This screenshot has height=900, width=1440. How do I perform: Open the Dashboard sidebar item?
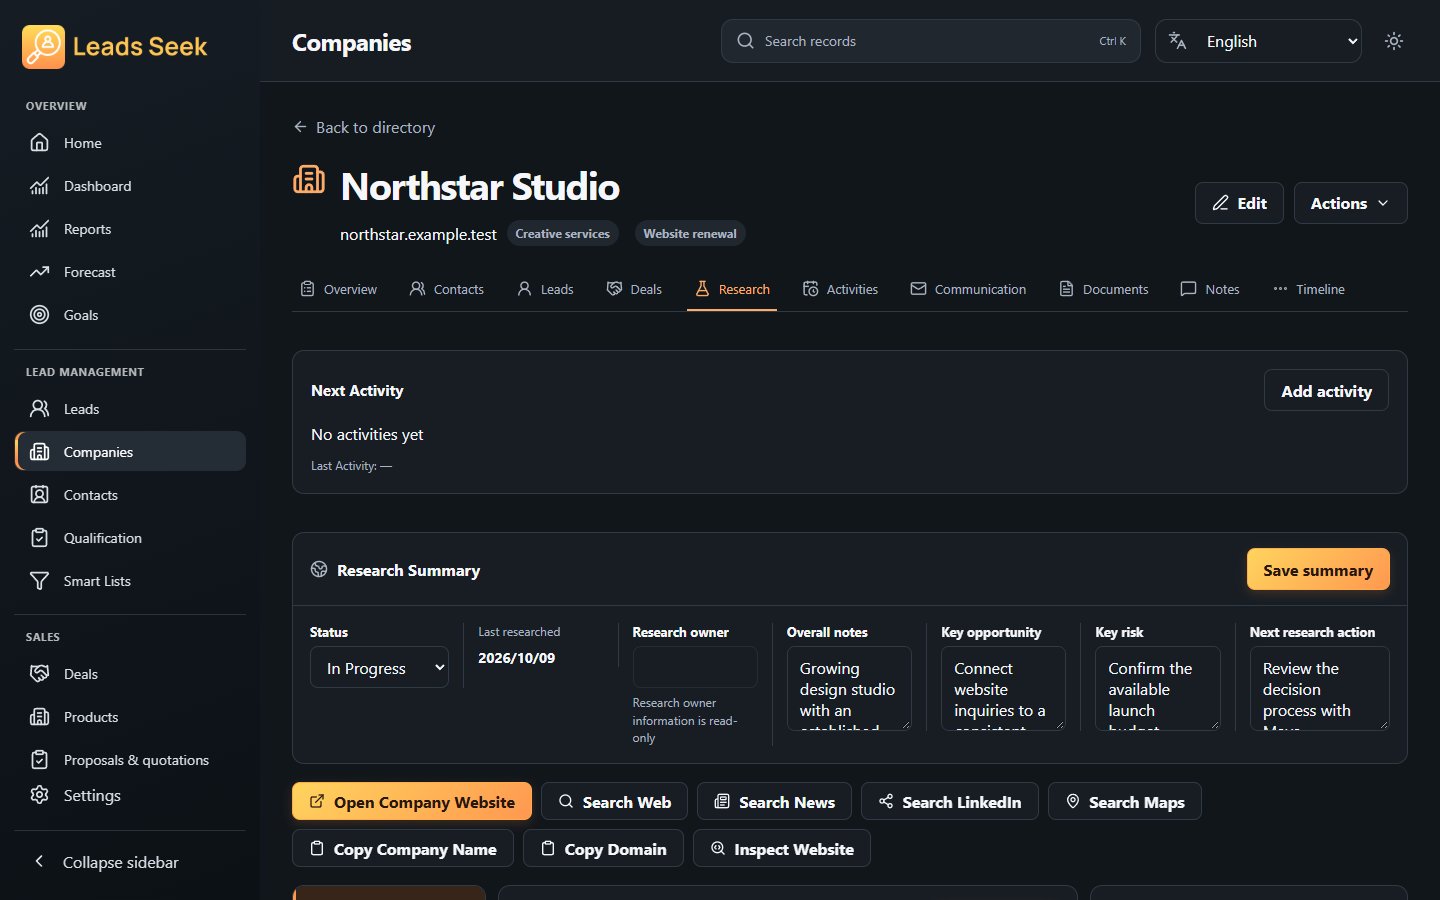pos(130,186)
